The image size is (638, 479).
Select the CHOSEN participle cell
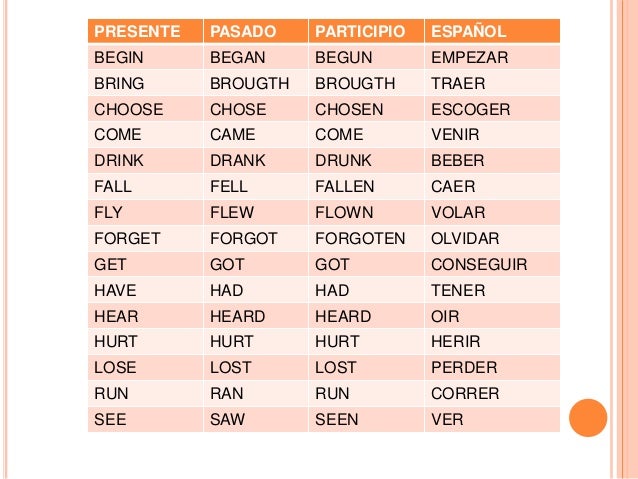[x=366, y=109]
